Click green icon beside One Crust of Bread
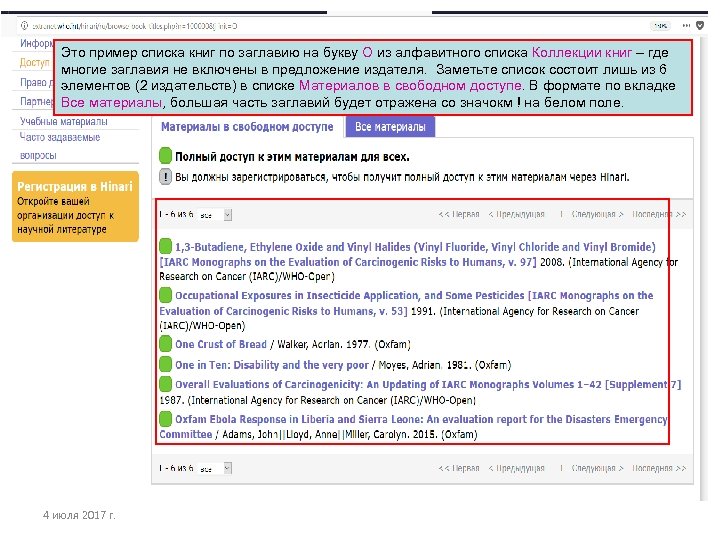This screenshot has width=720, height=540. 165,343
